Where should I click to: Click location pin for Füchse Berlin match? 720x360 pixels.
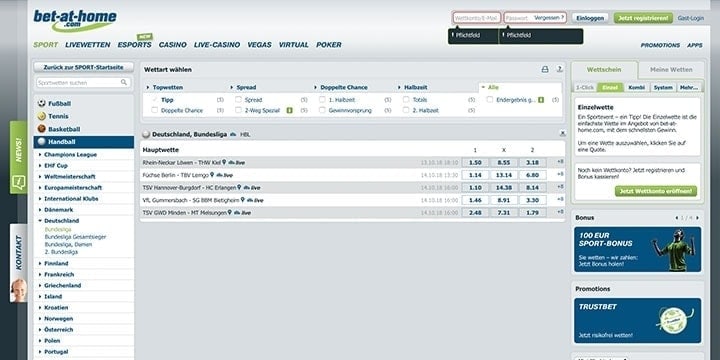click(212, 175)
